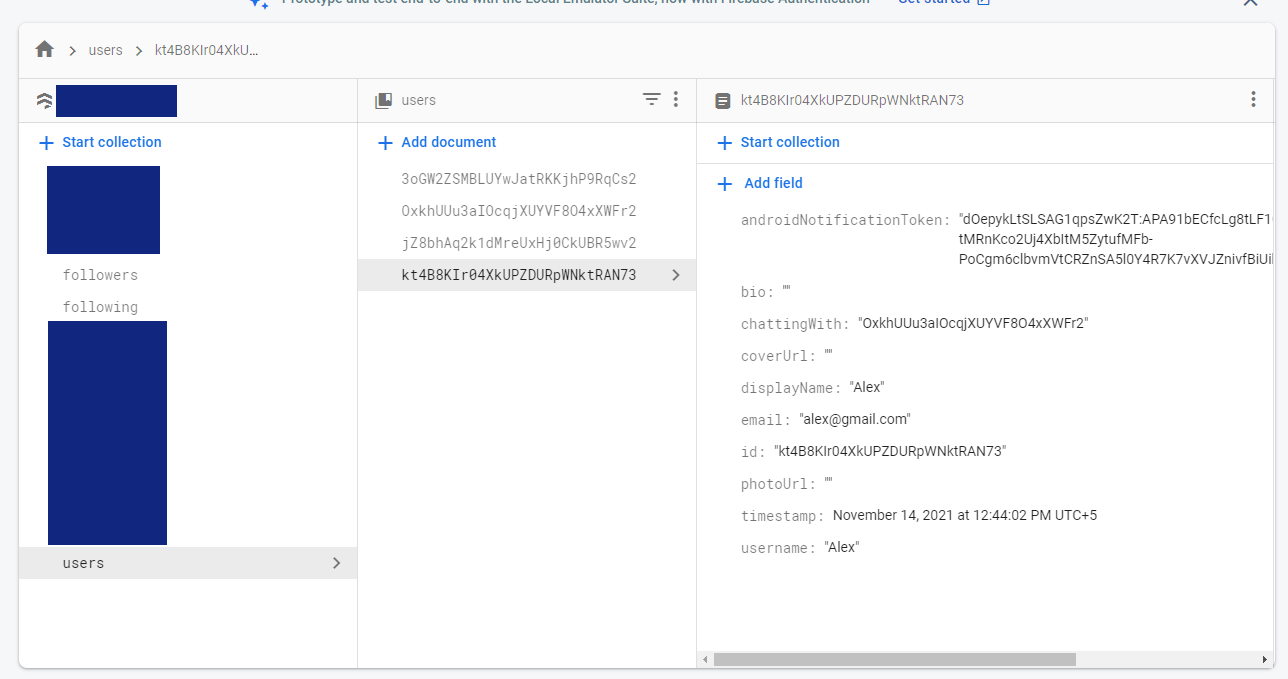Click the document icon beside kt4B8KIr04Xk header
Viewport: 1288px width, 679px height.
coord(722,100)
